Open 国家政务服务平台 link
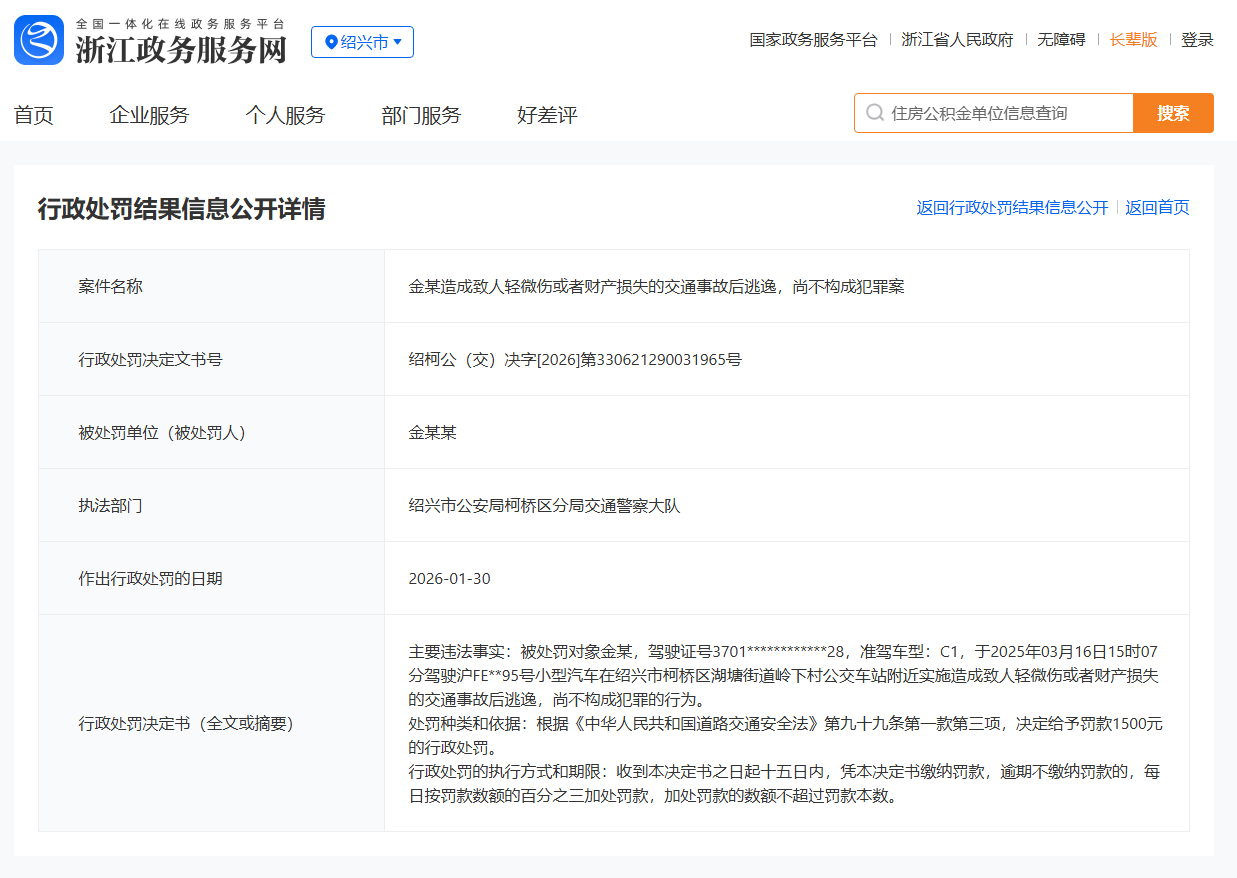The width and height of the screenshot is (1237, 878). [812, 40]
